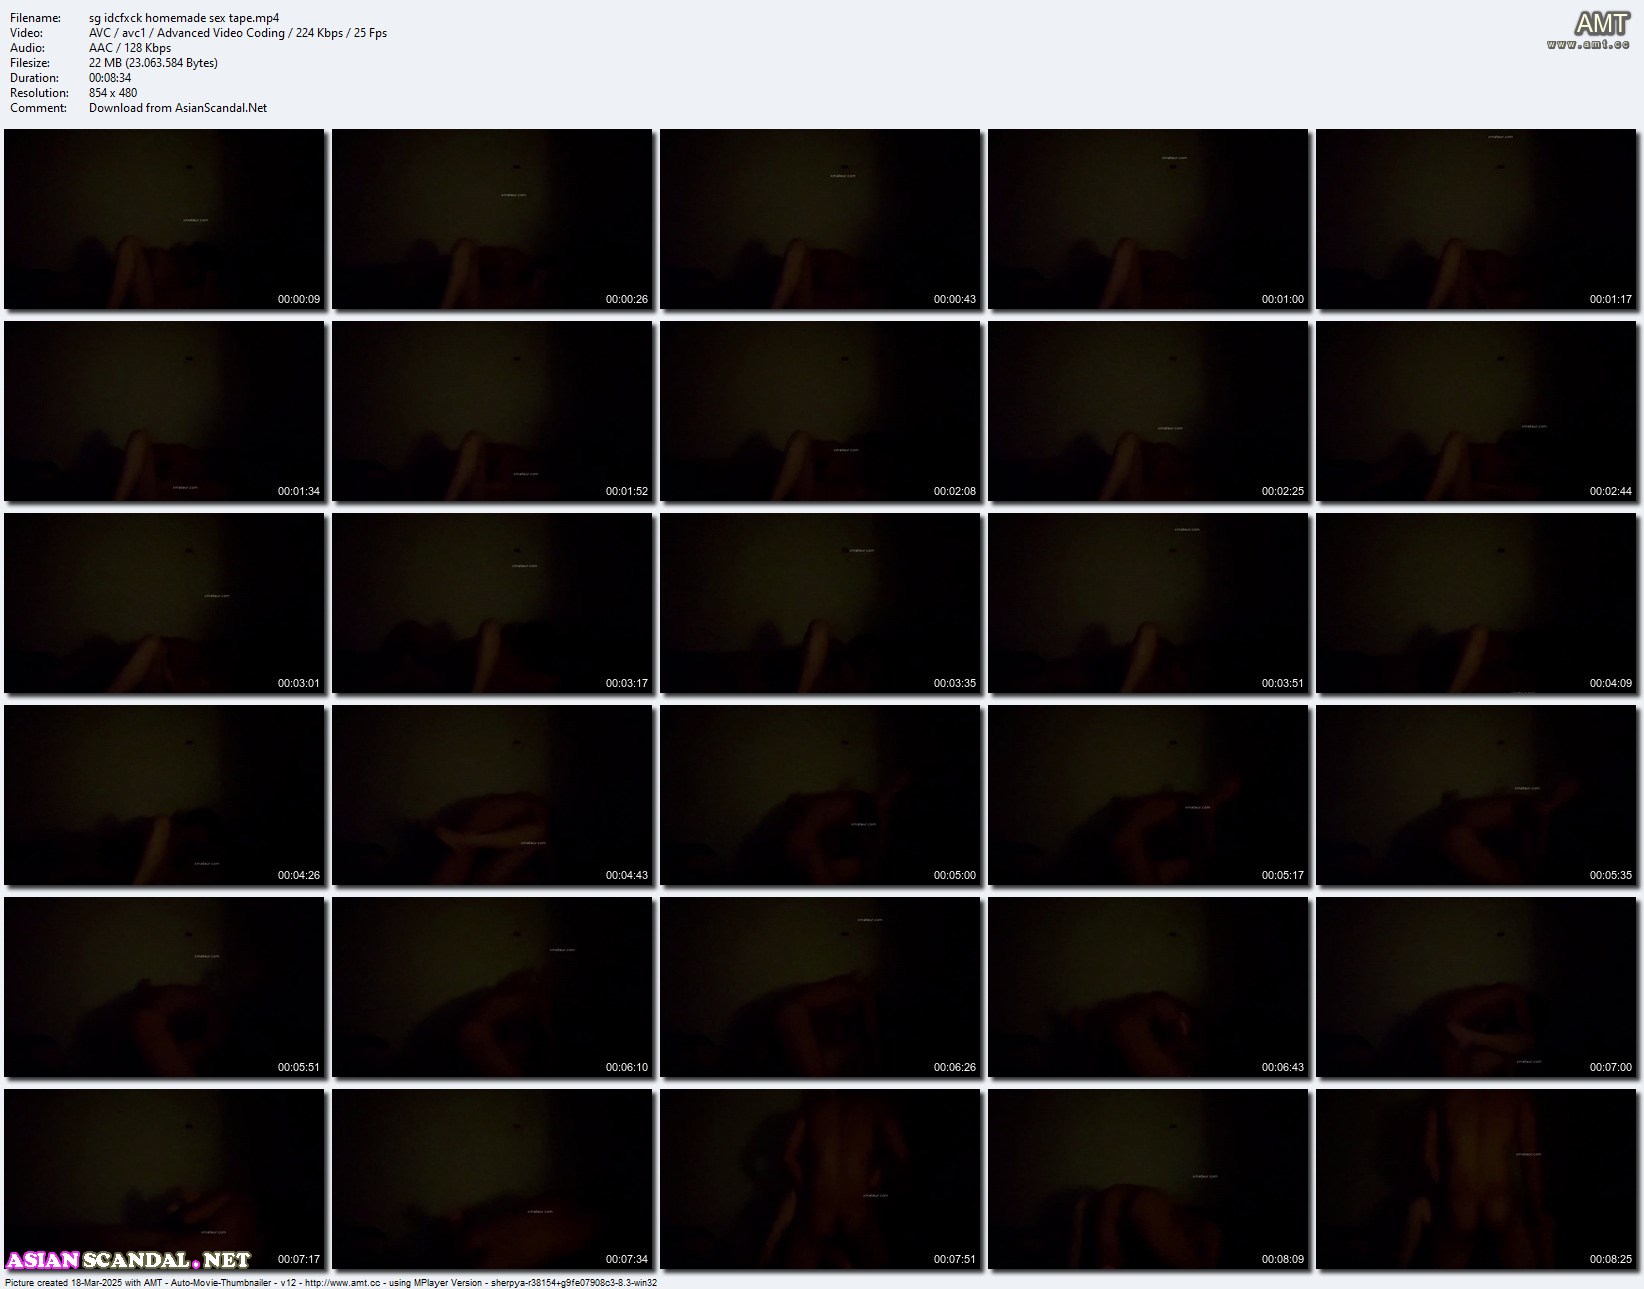The height and width of the screenshot is (1289, 1644).
Task: Open the frame at 00:01:52
Action: [x=492, y=410]
